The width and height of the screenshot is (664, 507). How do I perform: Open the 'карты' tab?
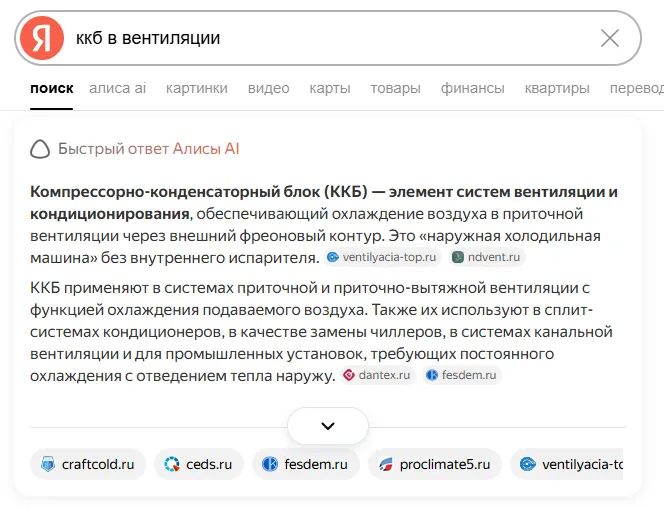pyautogui.click(x=330, y=88)
